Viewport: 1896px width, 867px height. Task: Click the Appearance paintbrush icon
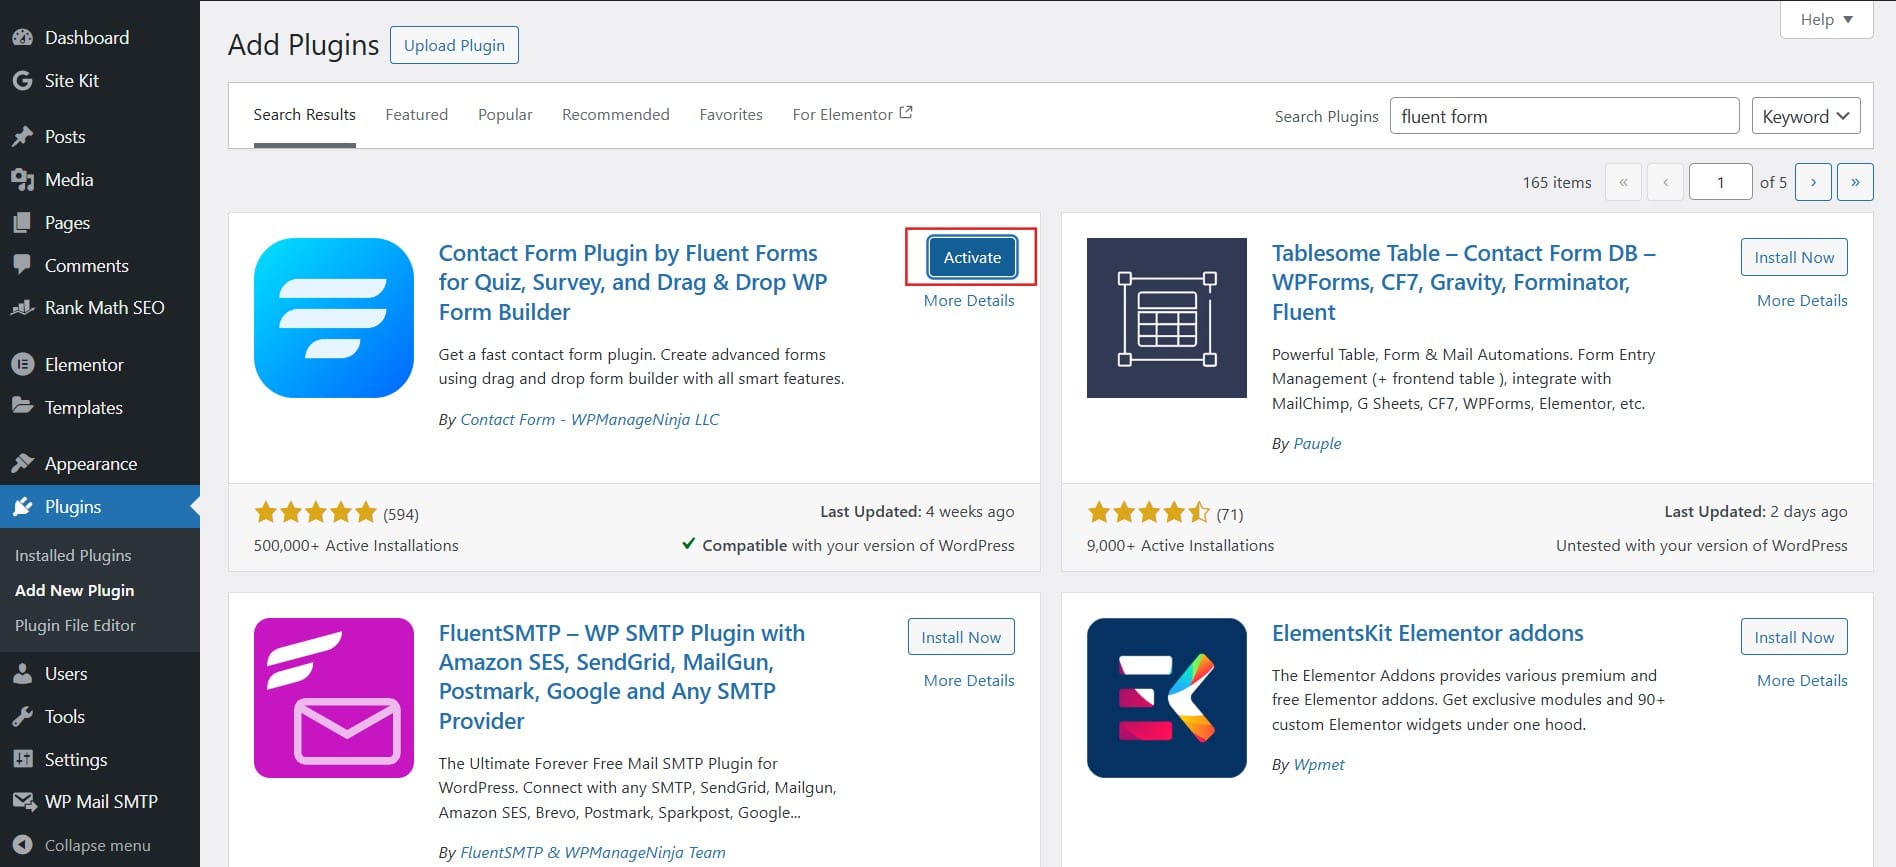pos(22,464)
